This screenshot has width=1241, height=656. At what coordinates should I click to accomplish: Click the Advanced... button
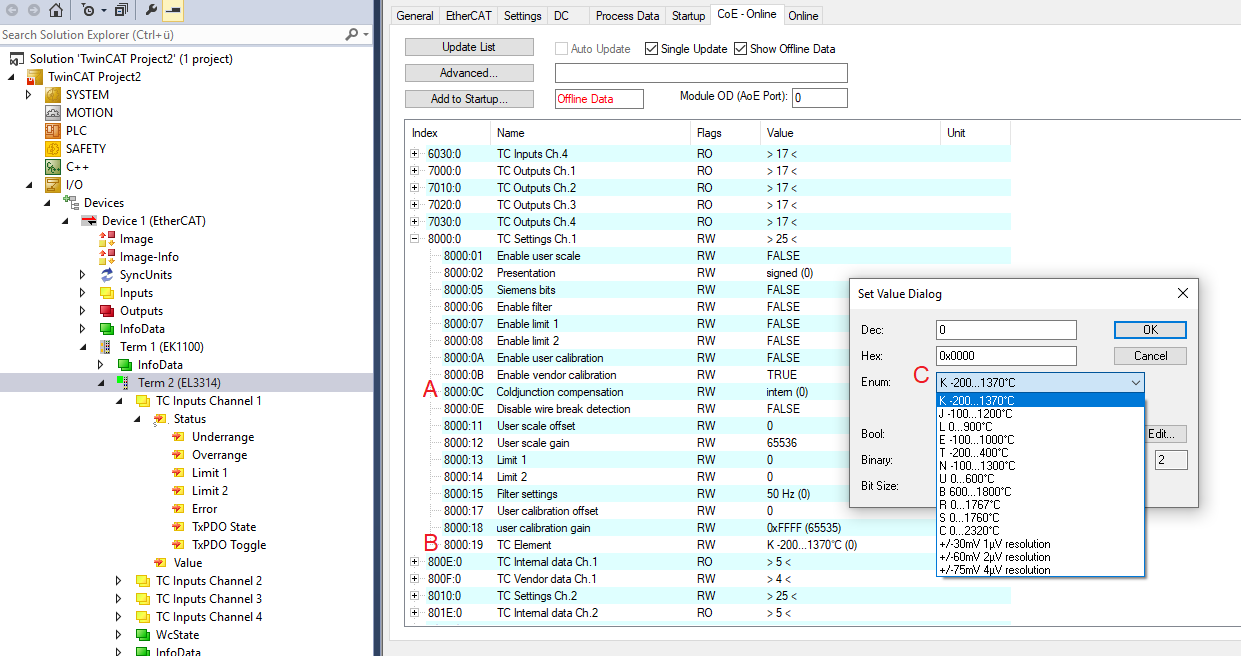[468, 73]
